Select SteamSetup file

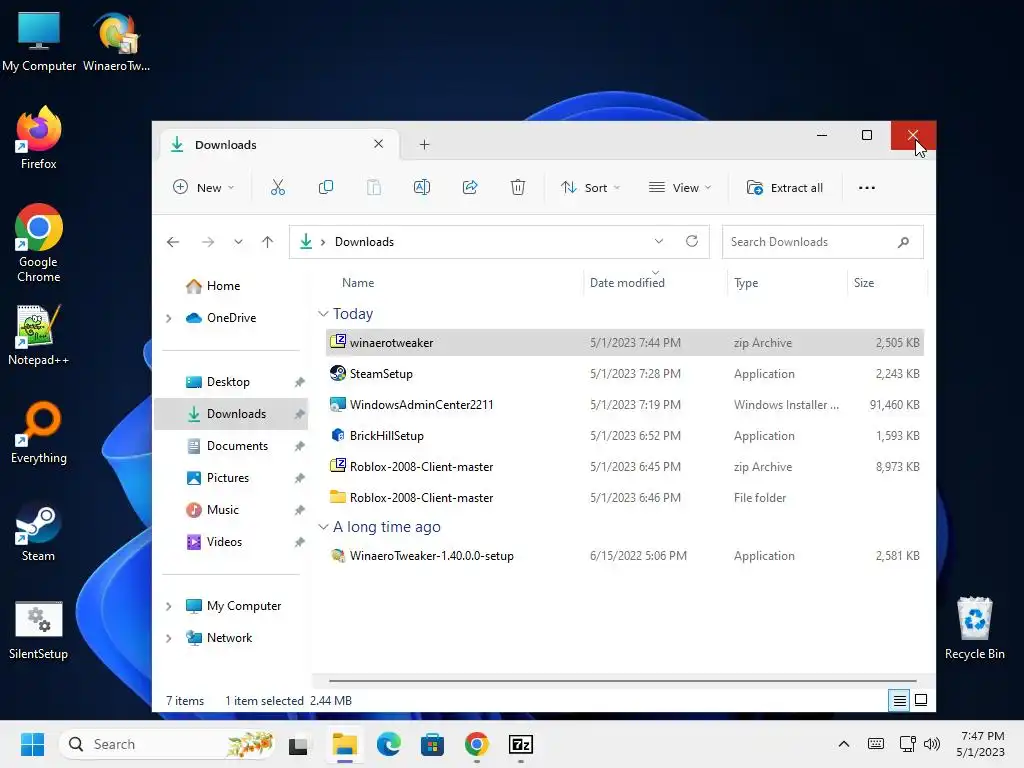(624, 374)
